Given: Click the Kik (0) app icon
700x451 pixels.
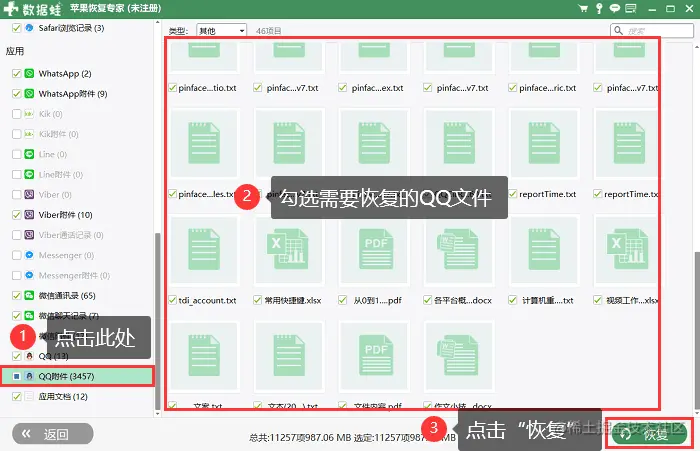Looking at the screenshot, I should coord(29,114).
